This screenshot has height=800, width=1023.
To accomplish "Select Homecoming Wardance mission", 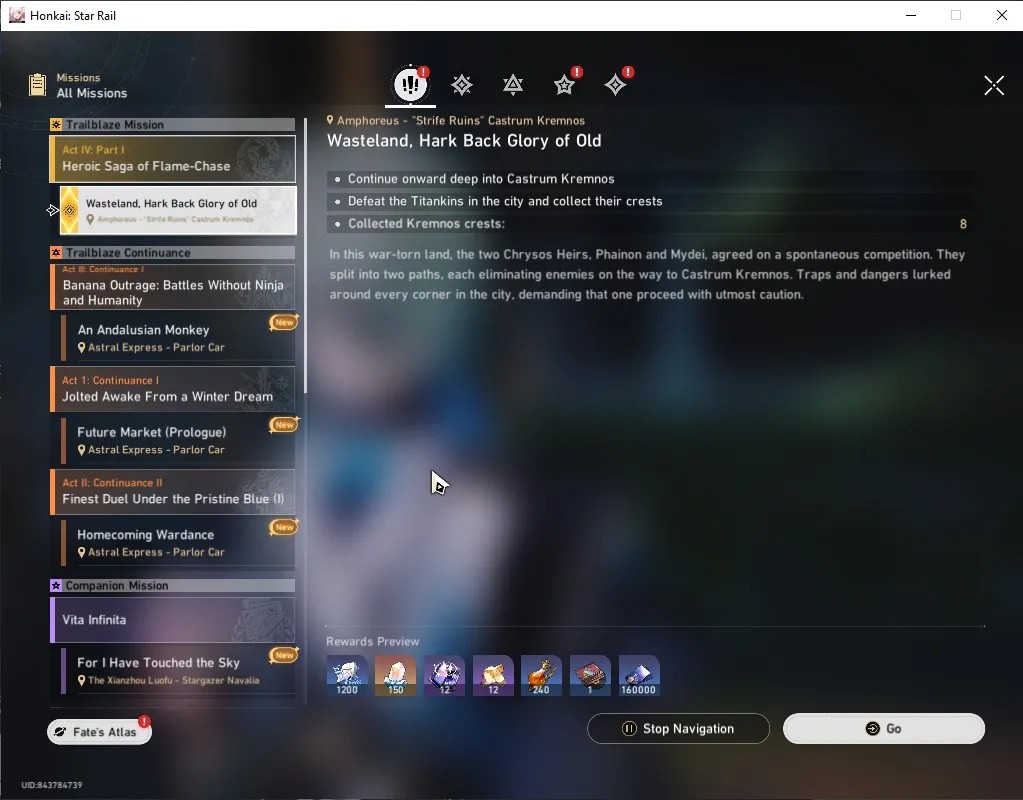I will coord(177,542).
